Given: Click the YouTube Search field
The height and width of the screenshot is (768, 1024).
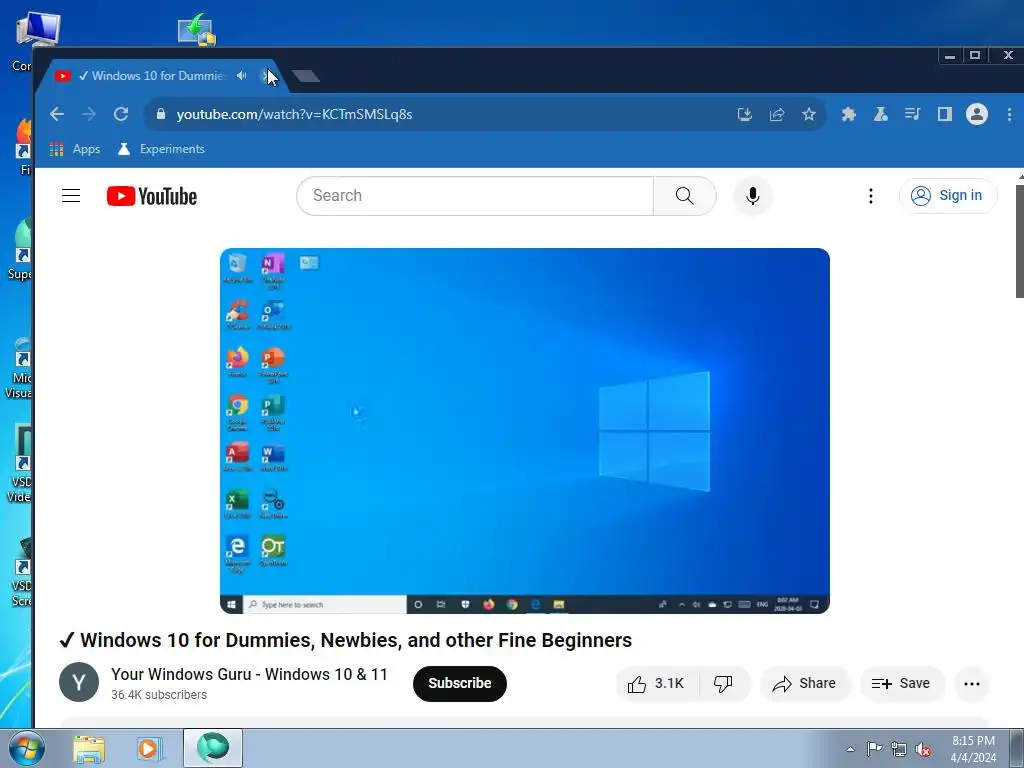Looking at the screenshot, I should [475, 196].
